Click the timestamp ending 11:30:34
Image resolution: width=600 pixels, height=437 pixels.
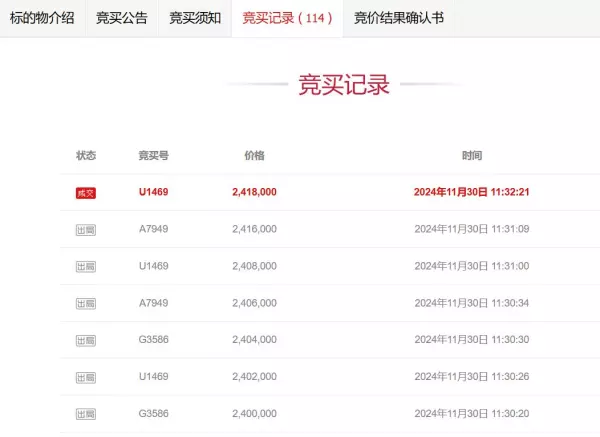point(471,303)
